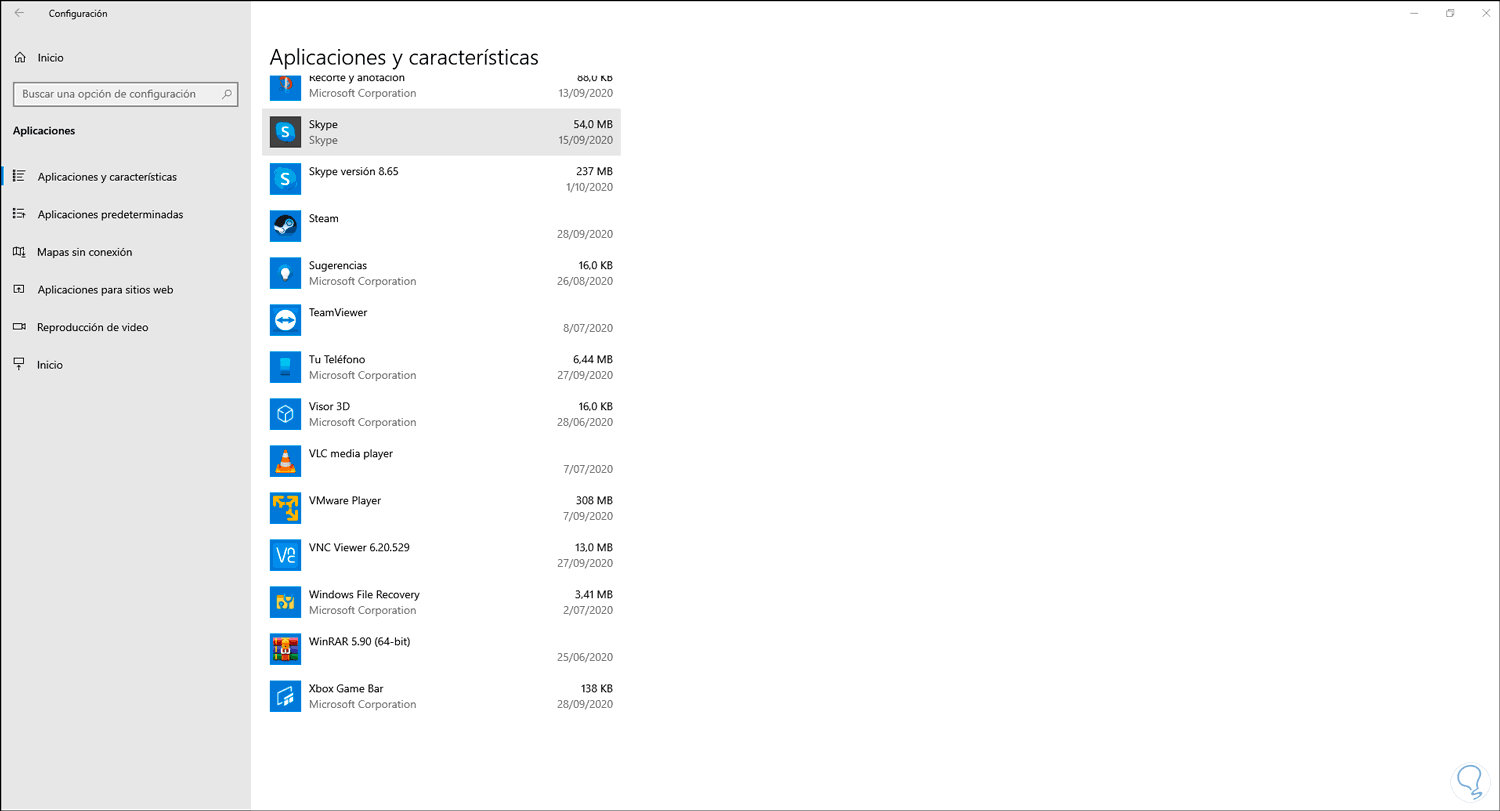Screen dimensions: 1500x811
Task: Click the WinRAR app icon
Action: pos(285,649)
